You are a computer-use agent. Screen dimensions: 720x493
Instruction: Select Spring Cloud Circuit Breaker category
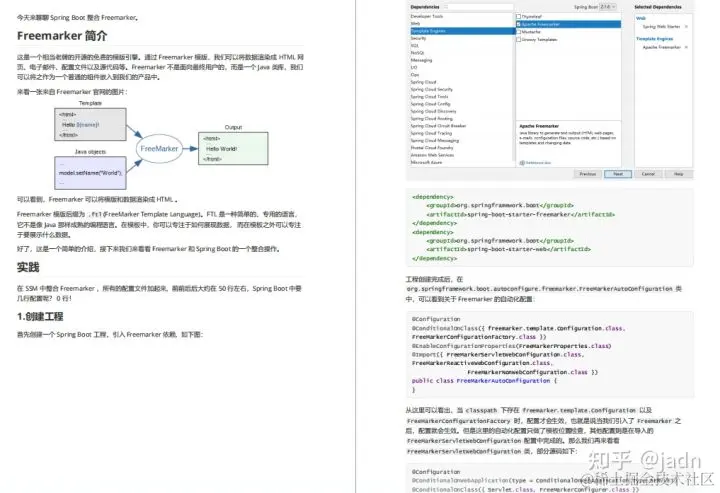pyautogui.click(x=438, y=126)
